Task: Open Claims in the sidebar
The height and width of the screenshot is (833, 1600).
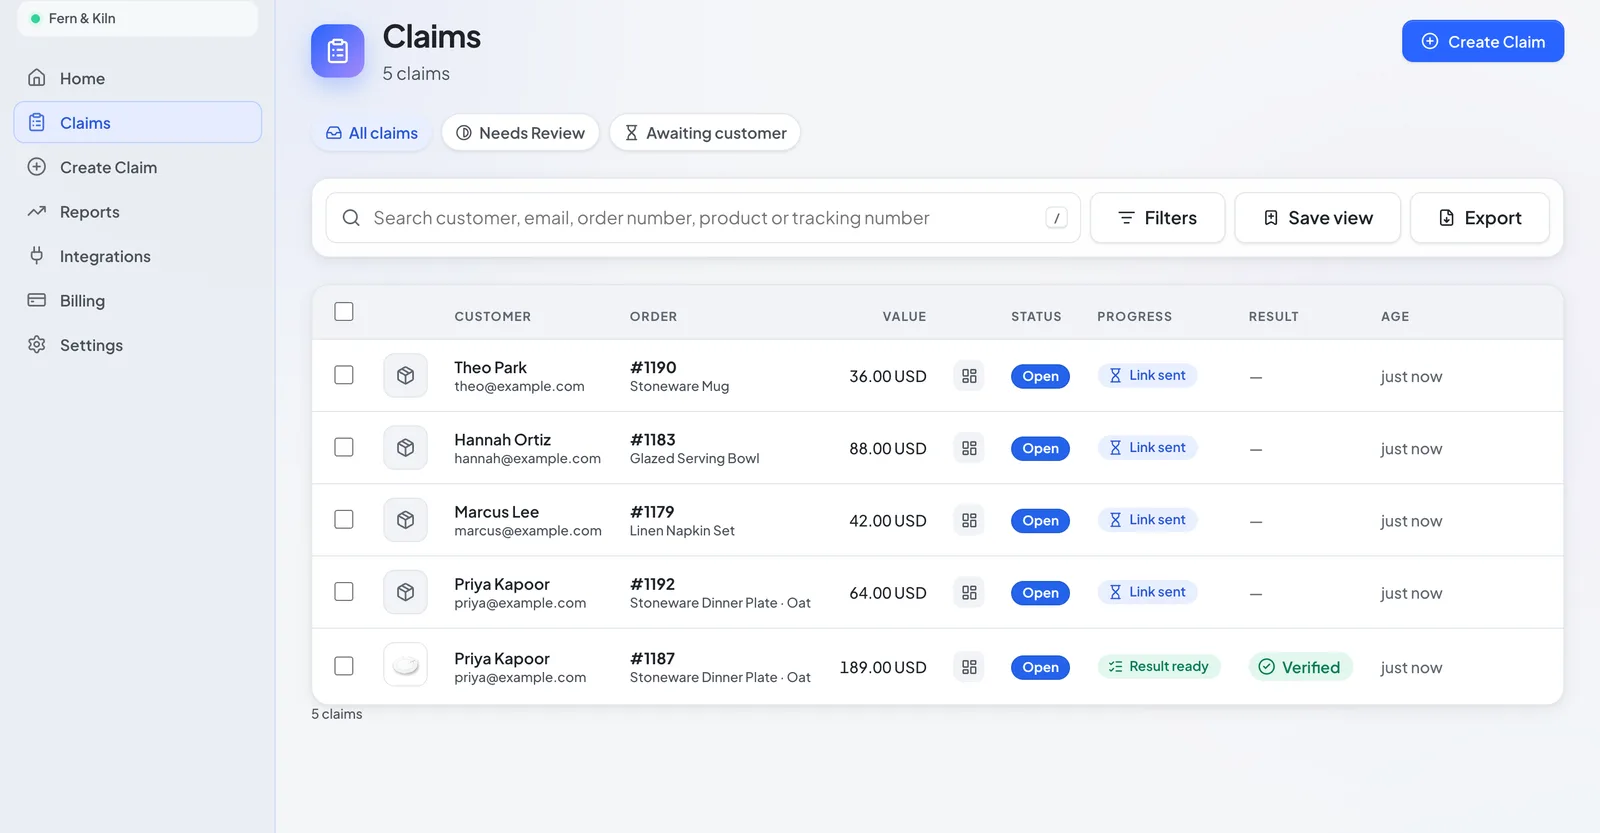Action: [x=138, y=122]
